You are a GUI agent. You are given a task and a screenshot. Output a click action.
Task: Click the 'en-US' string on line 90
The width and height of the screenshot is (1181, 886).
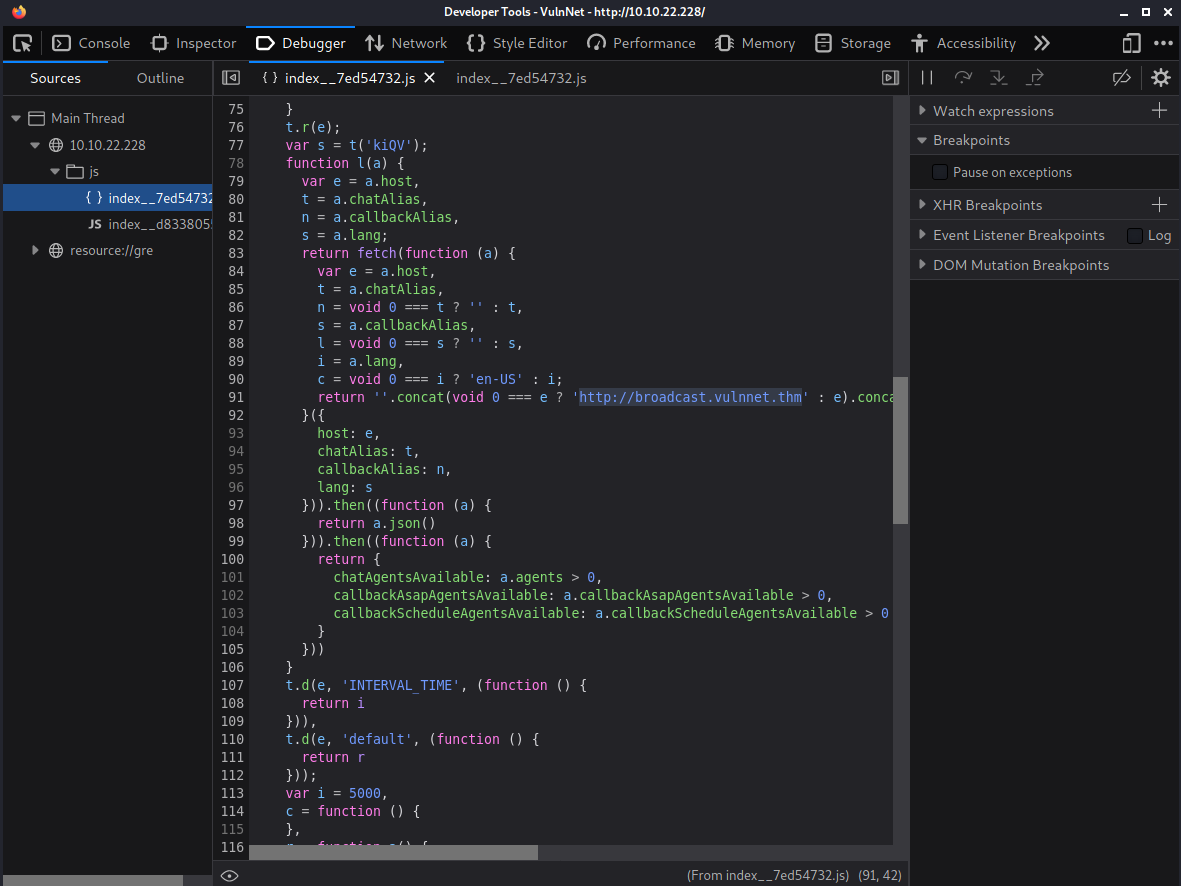pos(496,379)
